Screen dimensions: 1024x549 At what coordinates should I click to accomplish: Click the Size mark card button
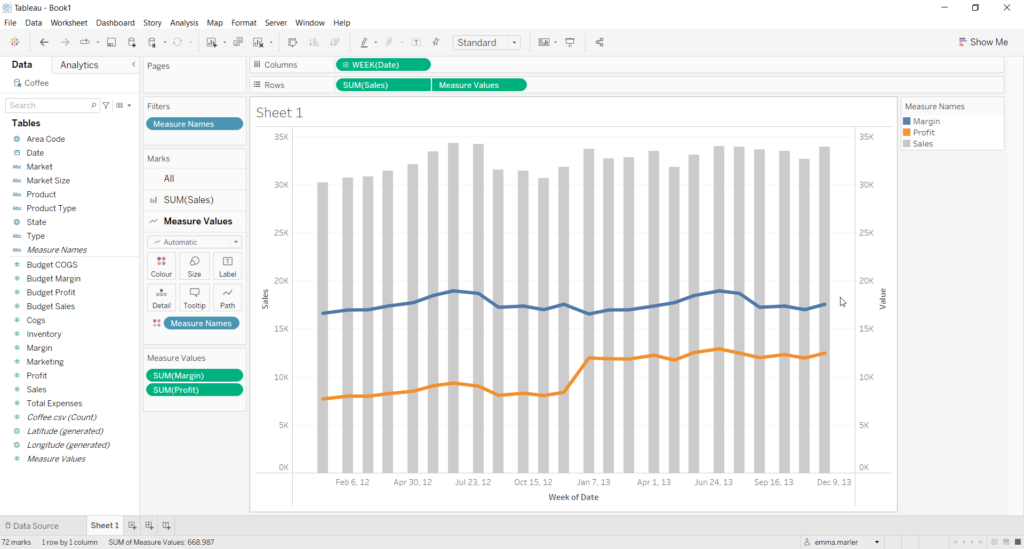(x=194, y=267)
